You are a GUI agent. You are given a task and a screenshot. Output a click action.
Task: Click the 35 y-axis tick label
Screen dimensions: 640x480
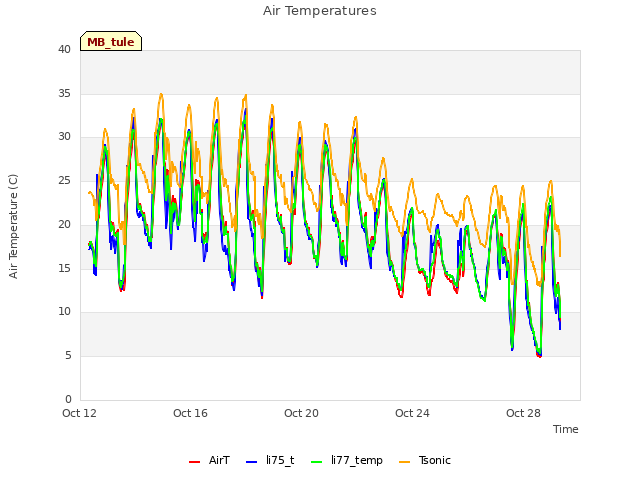coord(64,93)
